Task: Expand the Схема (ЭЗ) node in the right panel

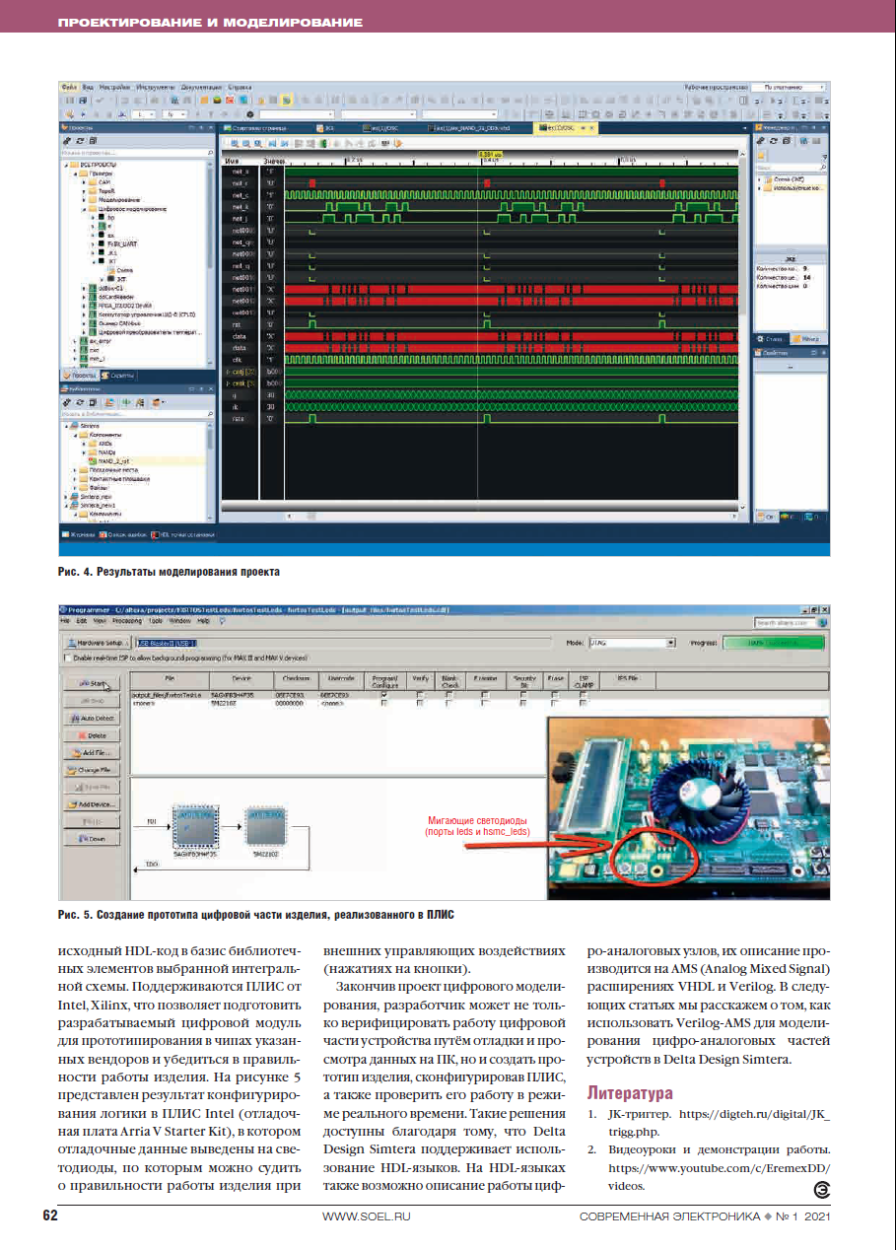Action: pos(758,179)
